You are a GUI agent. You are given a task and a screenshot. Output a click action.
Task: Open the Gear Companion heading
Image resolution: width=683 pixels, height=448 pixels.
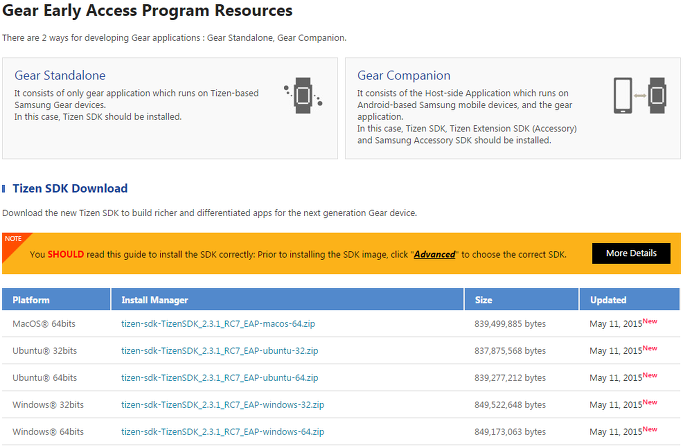coord(404,75)
